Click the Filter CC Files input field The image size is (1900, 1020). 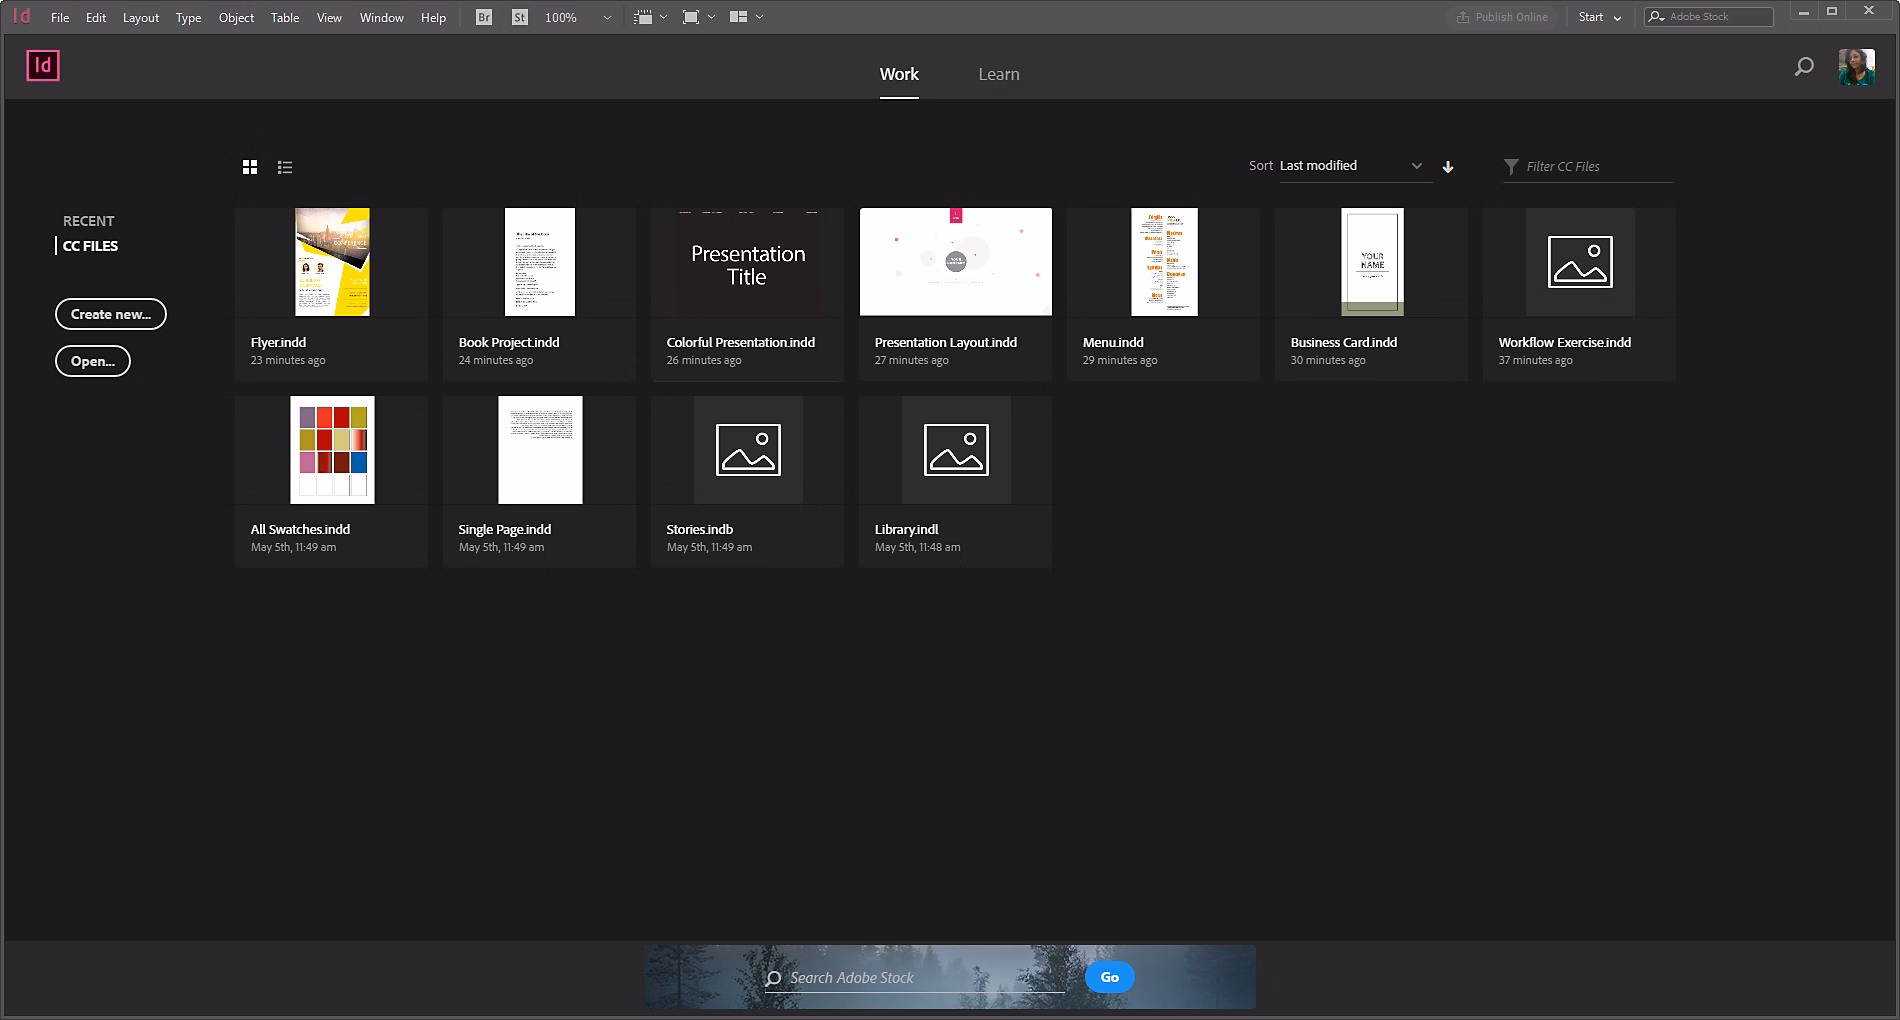coord(1590,166)
